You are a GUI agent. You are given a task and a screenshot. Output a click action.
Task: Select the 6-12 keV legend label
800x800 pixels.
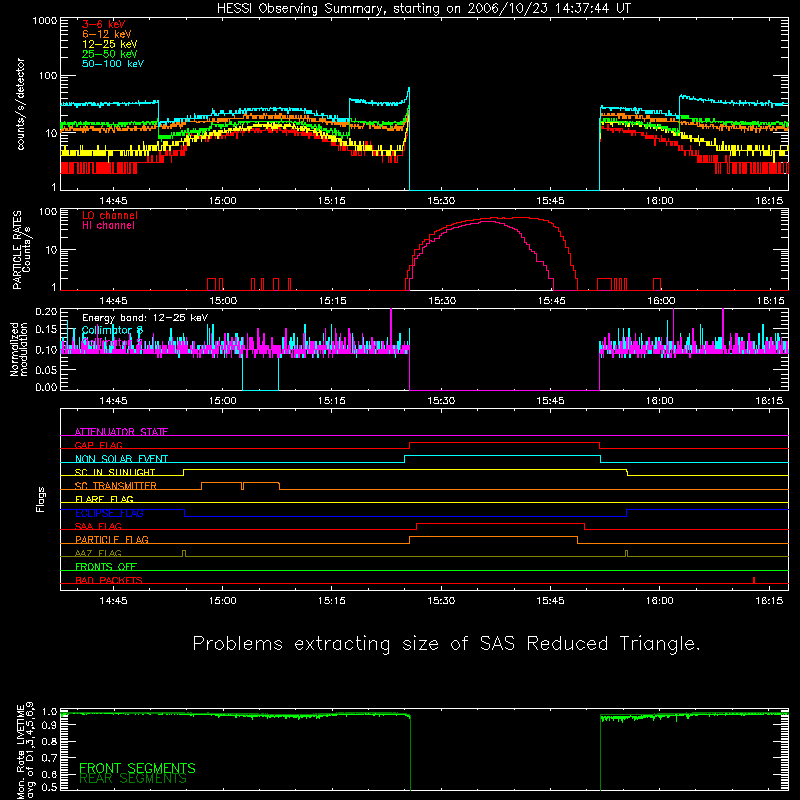(107, 34)
